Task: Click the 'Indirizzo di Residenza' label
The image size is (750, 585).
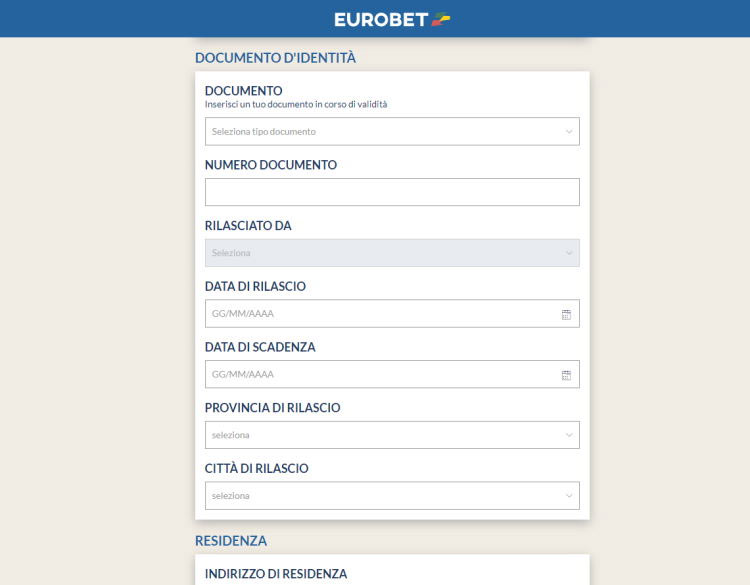Action: point(276,574)
